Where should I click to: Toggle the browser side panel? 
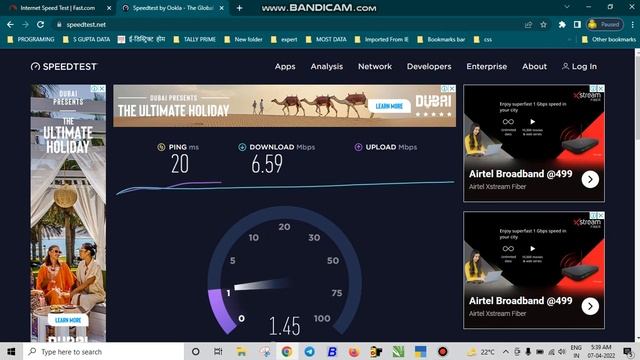click(577, 24)
